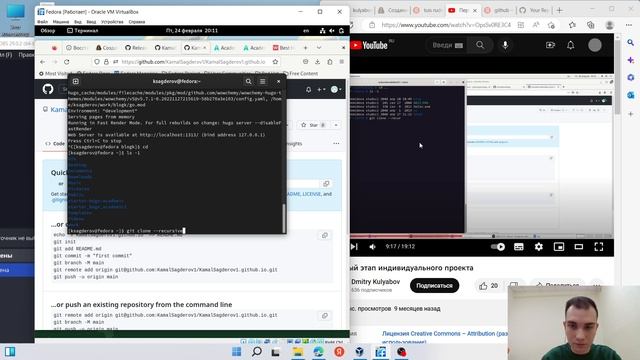Skip to next video in player
The image size is (640, 360).
click(x=354, y=247)
